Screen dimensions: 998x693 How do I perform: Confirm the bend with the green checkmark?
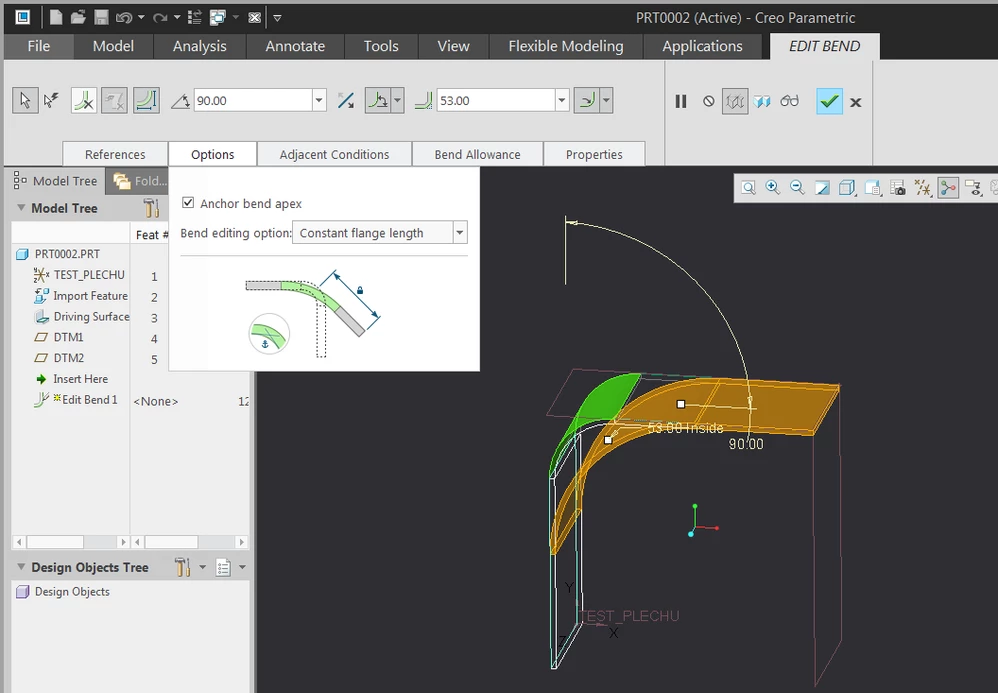(x=829, y=101)
